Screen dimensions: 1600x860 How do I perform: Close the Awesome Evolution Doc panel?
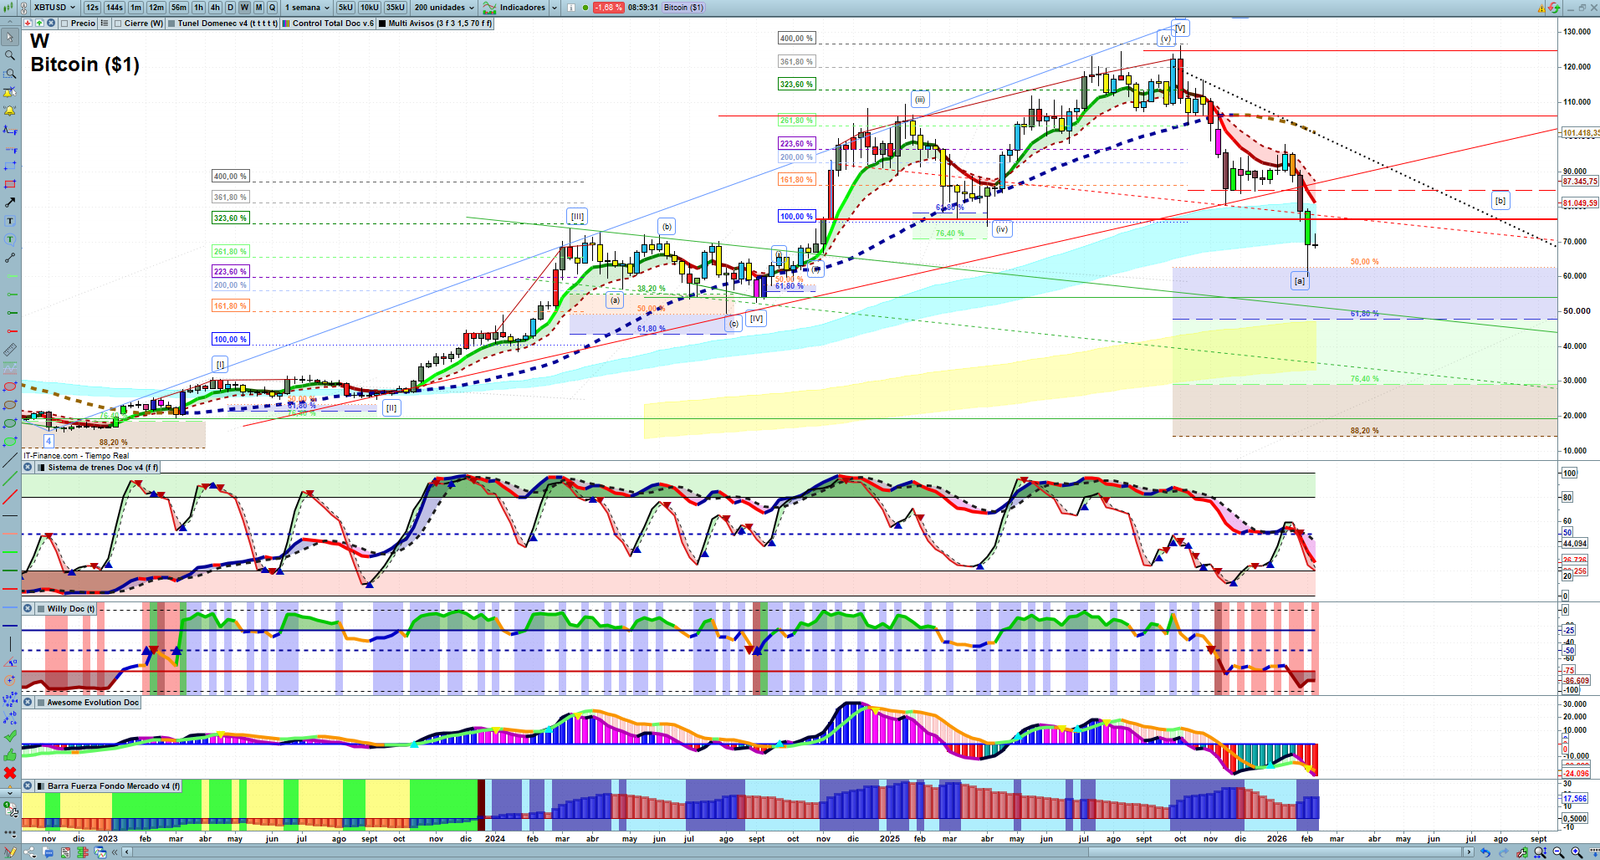pyautogui.click(x=28, y=702)
